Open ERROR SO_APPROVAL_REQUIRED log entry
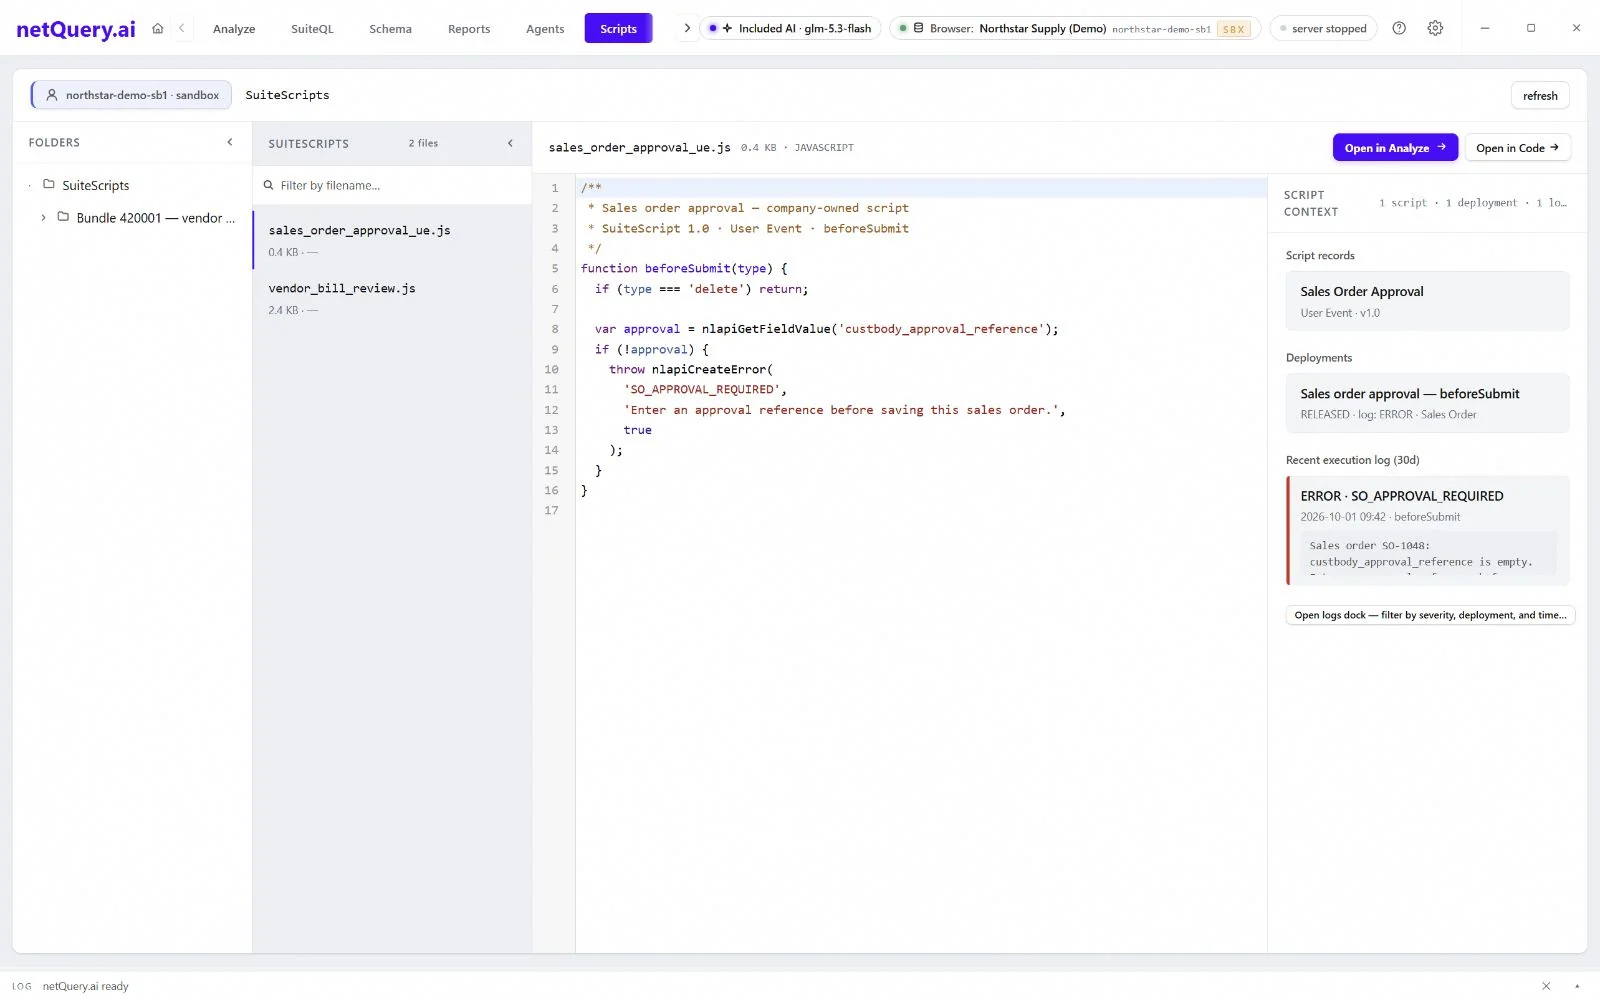 [x=1427, y=530]
